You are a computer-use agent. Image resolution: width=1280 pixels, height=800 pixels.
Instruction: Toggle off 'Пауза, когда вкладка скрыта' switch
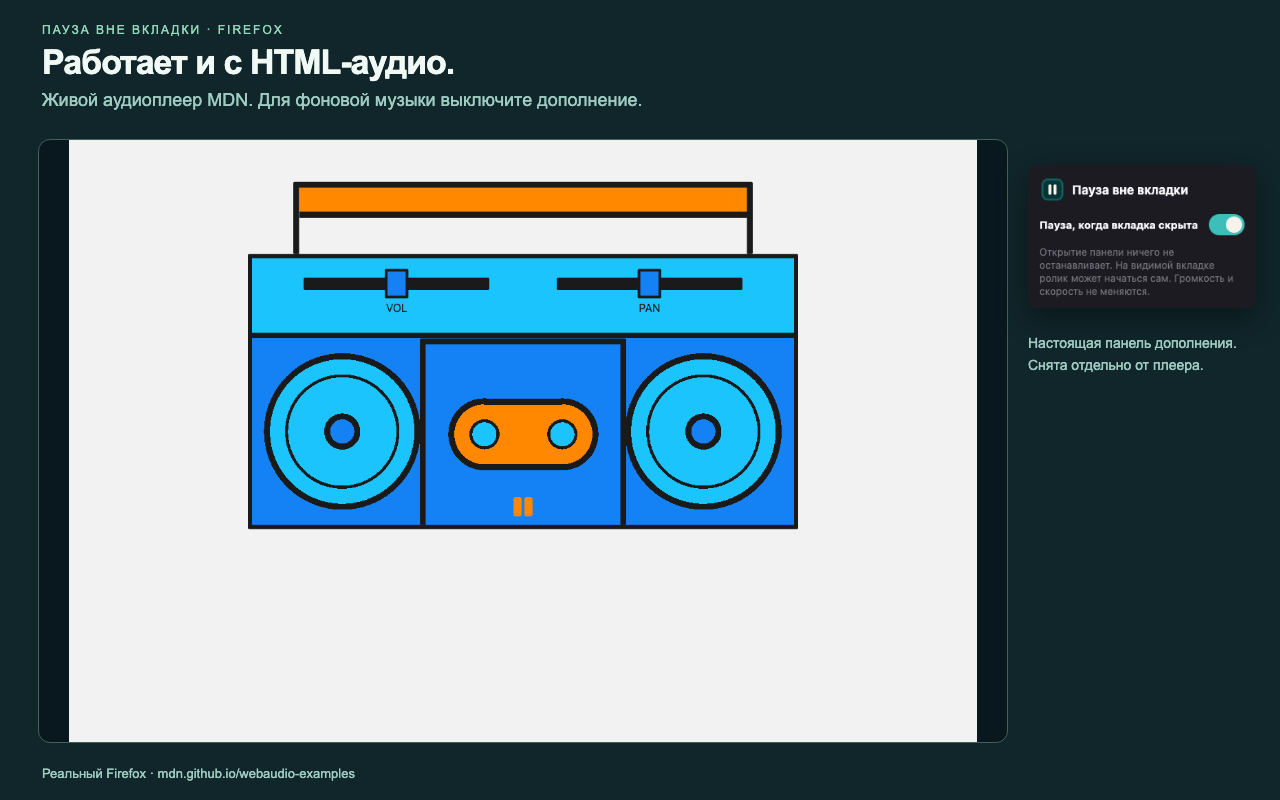click(1226, 225)
